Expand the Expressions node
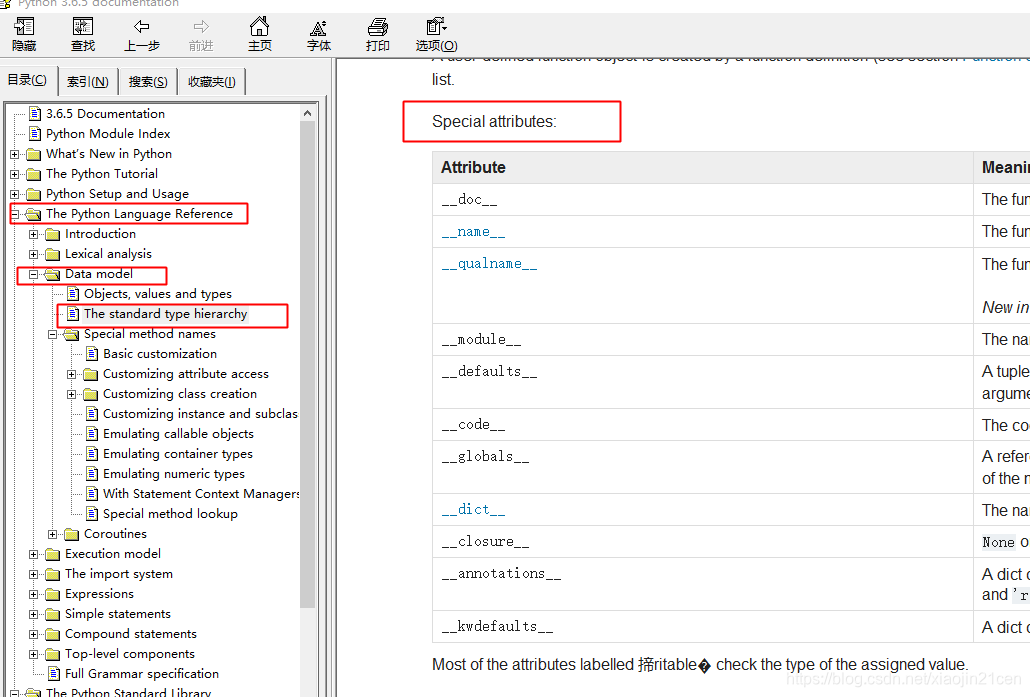Viewport: 1030px width, 697px height. (34, 595)
